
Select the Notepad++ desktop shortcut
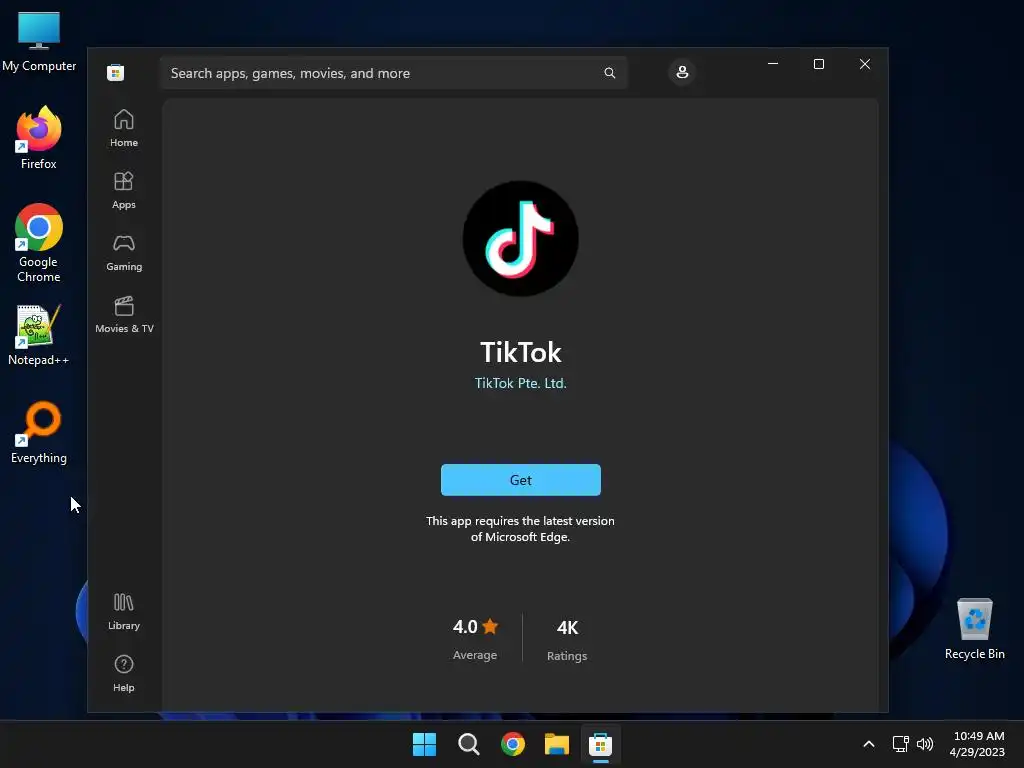click(x=39, y=335)
